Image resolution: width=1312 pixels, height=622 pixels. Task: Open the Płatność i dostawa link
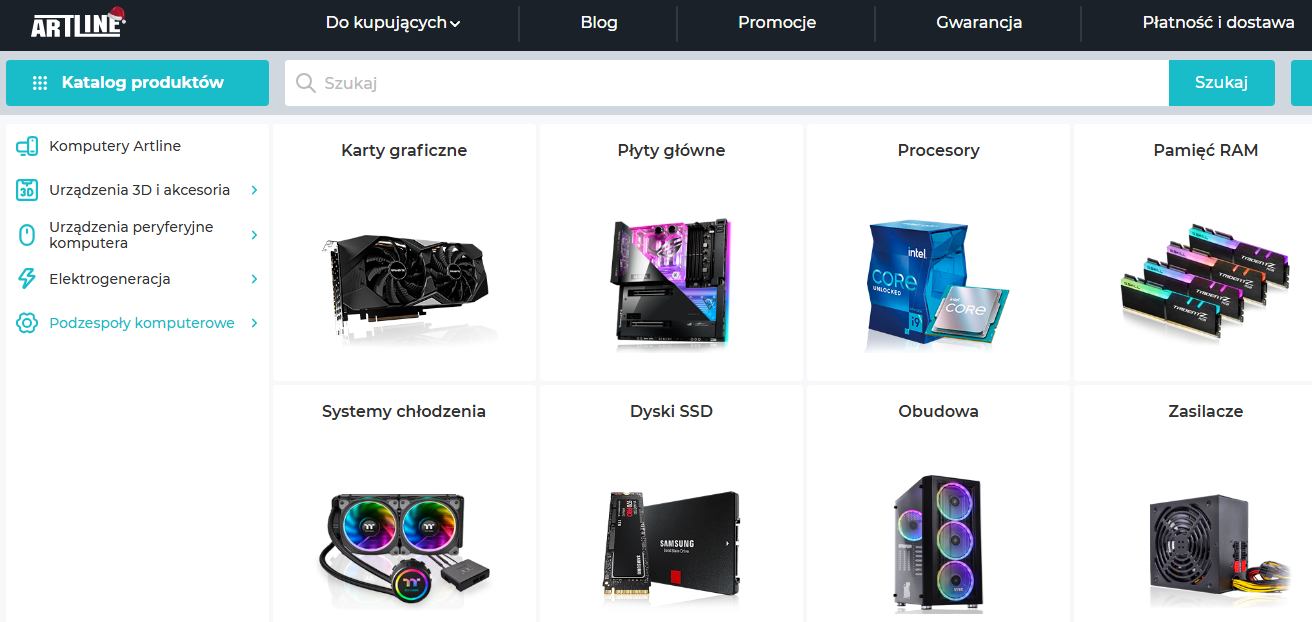tap(1219, 23)
